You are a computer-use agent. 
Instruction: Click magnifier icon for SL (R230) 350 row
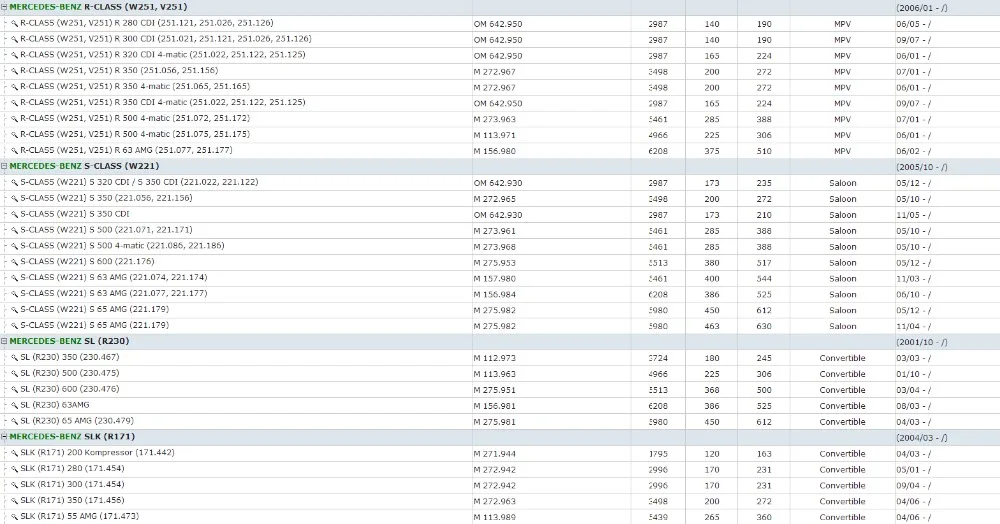(x=14, y=358)
